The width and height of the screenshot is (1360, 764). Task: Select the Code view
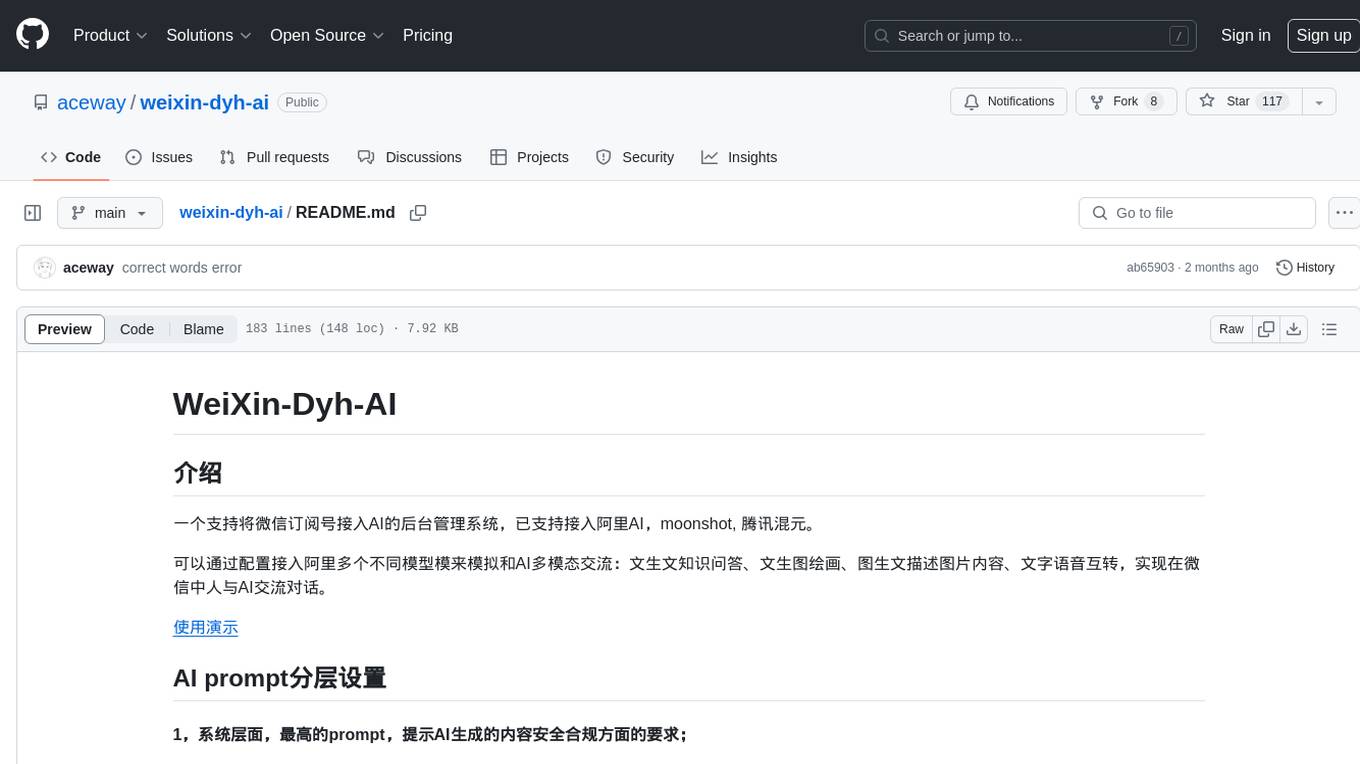[137, 329]
